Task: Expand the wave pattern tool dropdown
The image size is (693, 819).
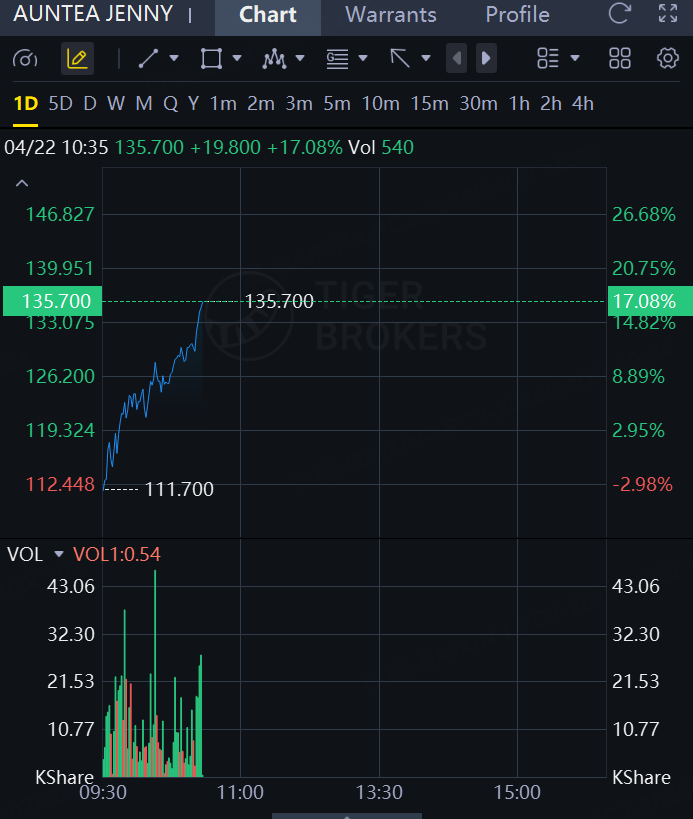Action: 300,59
